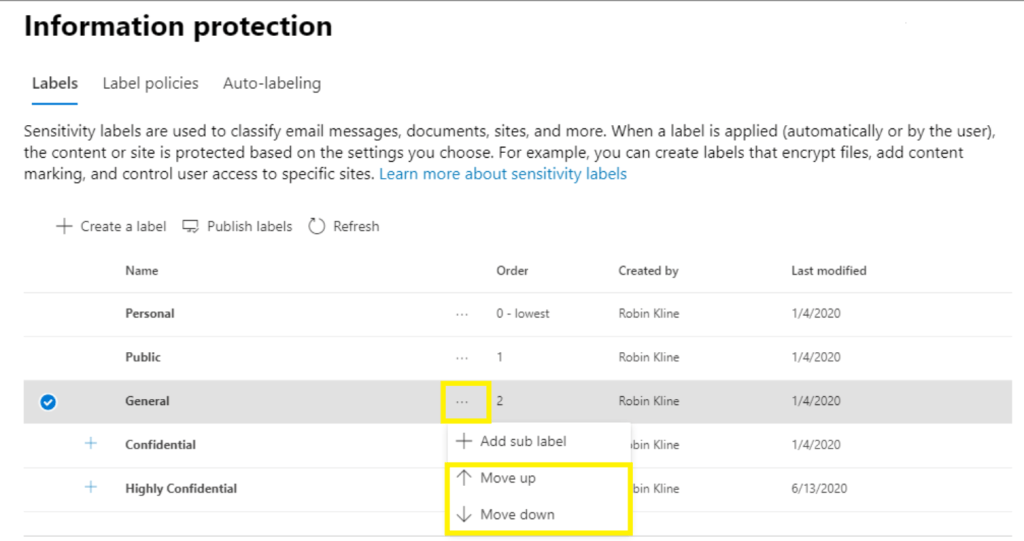Click the 1/4/2020 date in General row
This screenshot has height=541, width=1024.
[x=816, y=401]
